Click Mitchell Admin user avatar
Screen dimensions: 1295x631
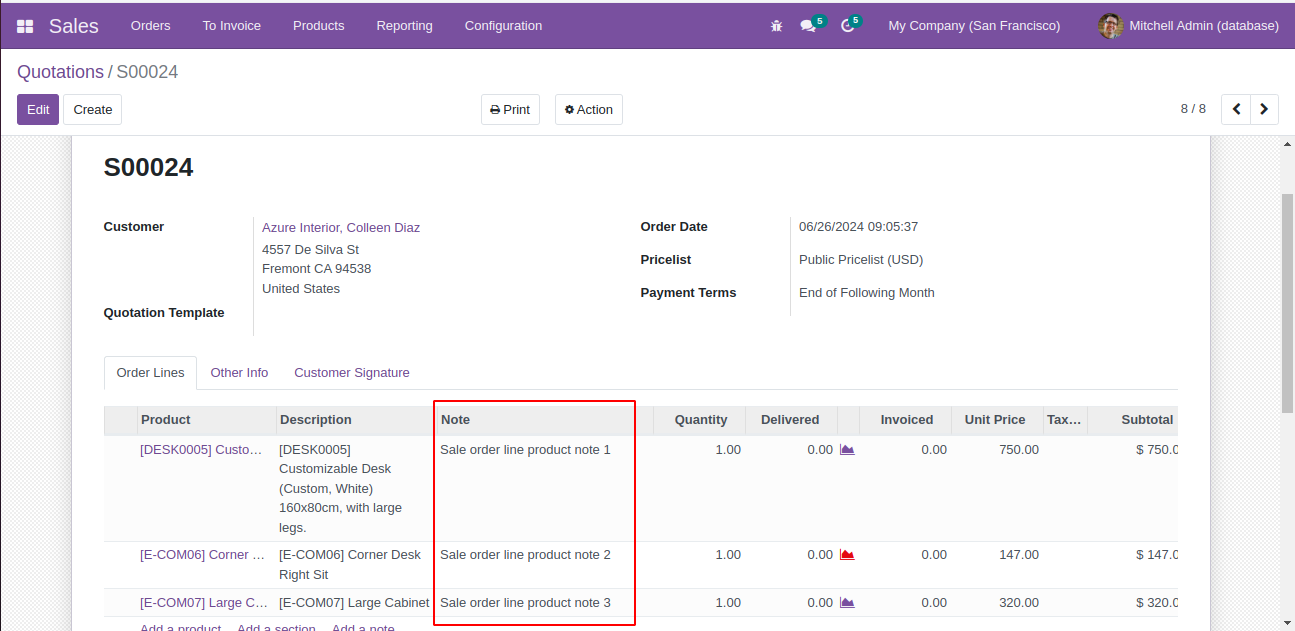[x=1110, y=26]
